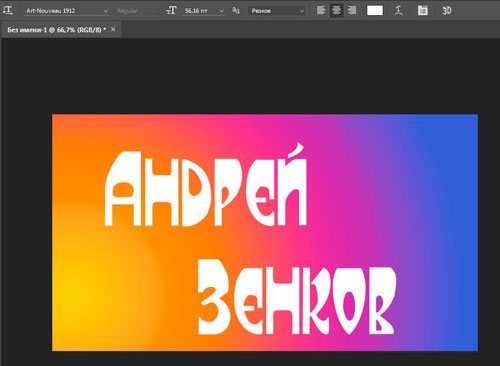
Task: Select the center text alignment
Action: click(x=337, y=11)
